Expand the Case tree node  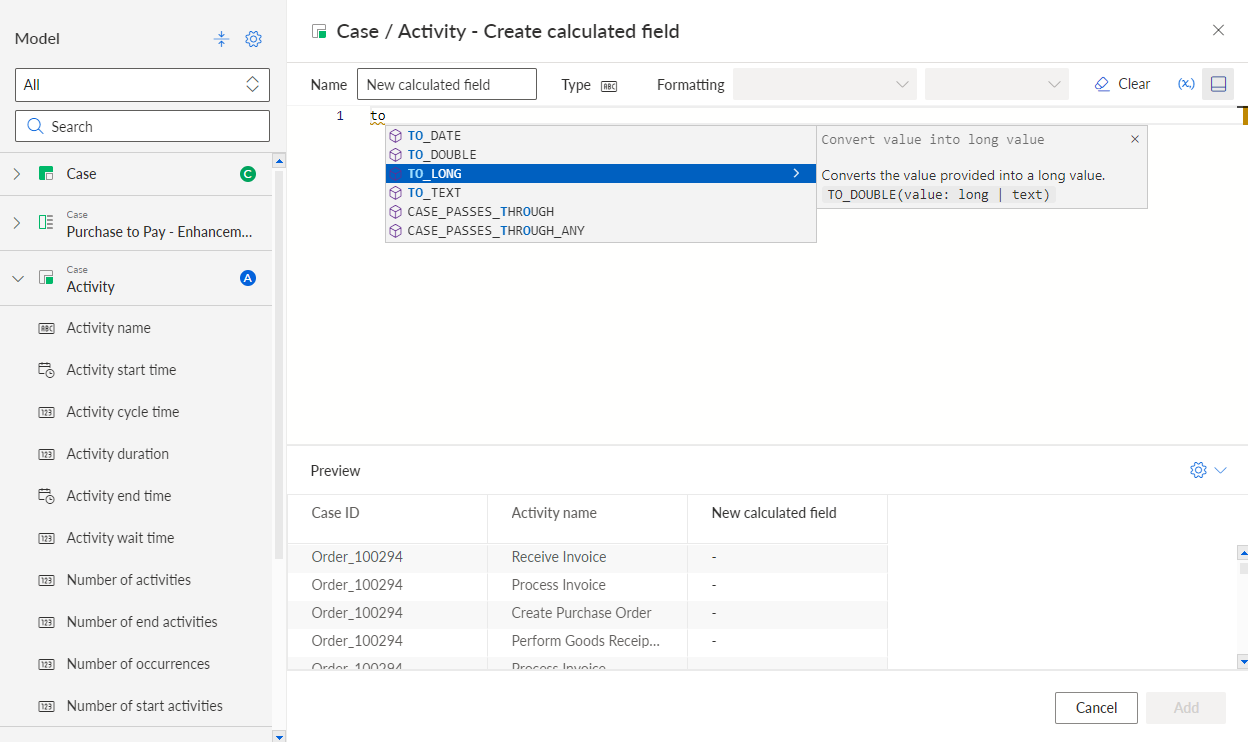[x=17, y=174]
